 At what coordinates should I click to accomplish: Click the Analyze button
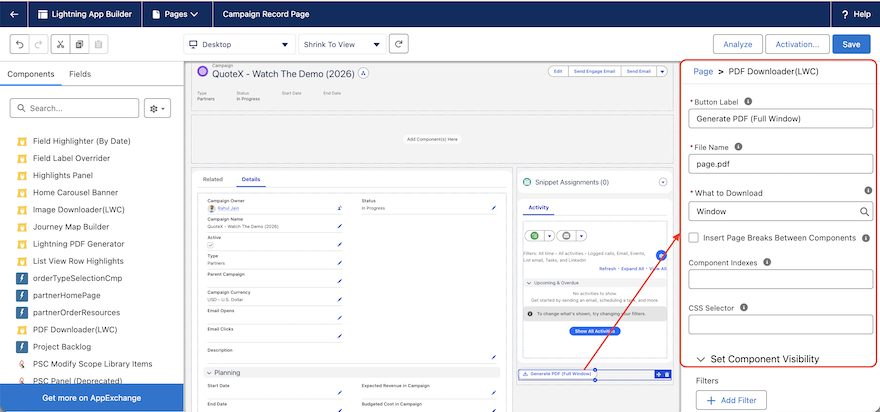[x=737, y=44]
